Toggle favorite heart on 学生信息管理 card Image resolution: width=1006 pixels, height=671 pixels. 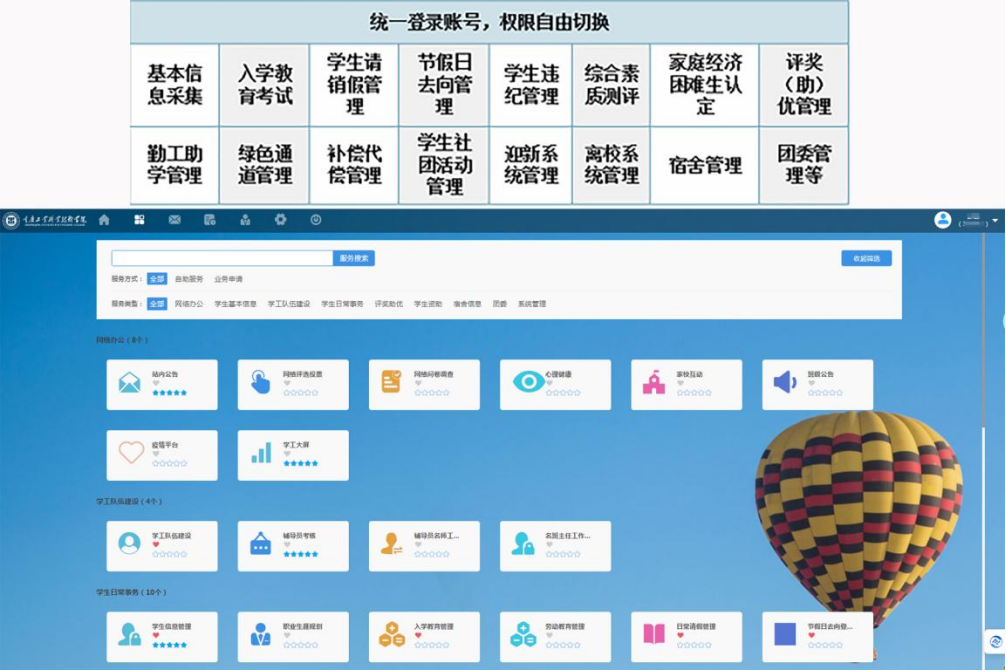156,636
